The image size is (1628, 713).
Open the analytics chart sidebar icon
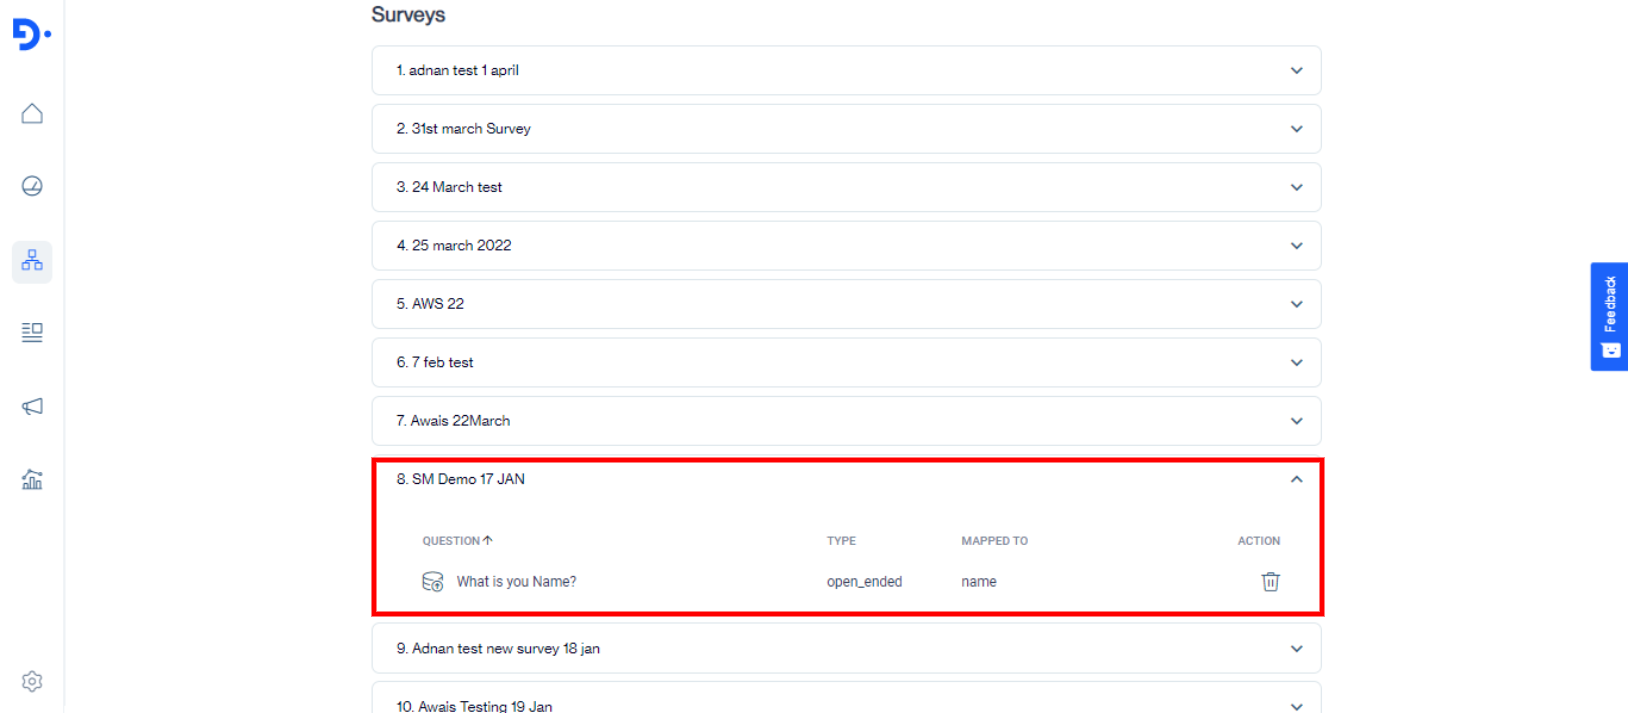click(x=32, y=480)
